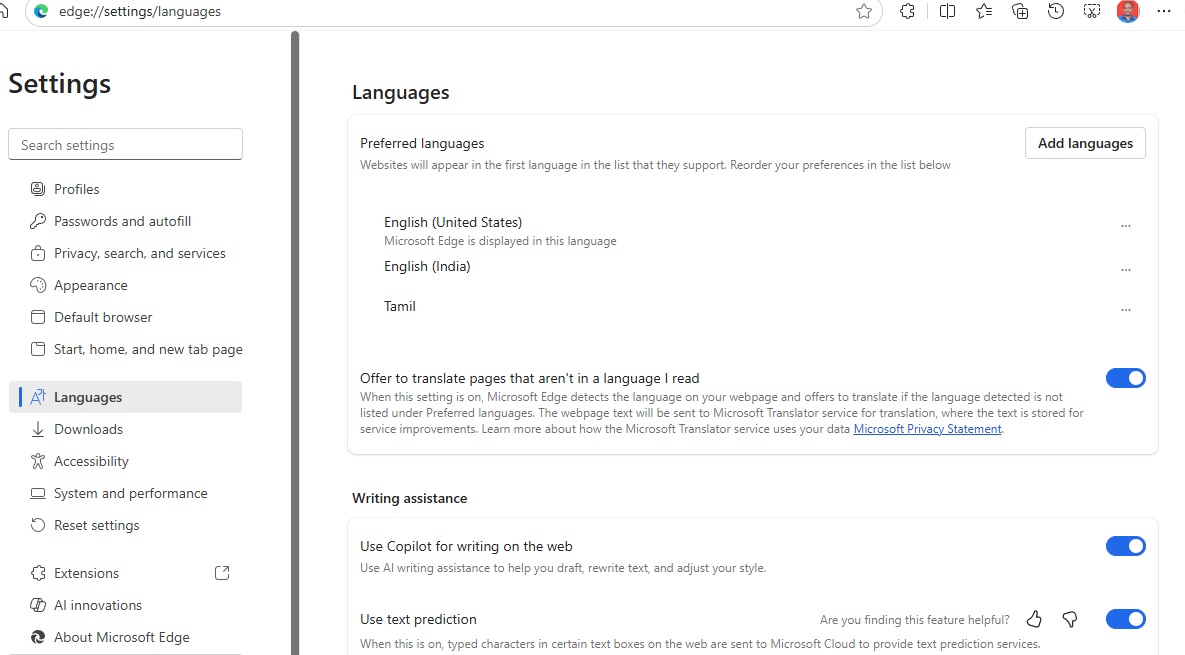Go to Privacy, search, and services settings
1185x655 pixels.
coord(139,253)
